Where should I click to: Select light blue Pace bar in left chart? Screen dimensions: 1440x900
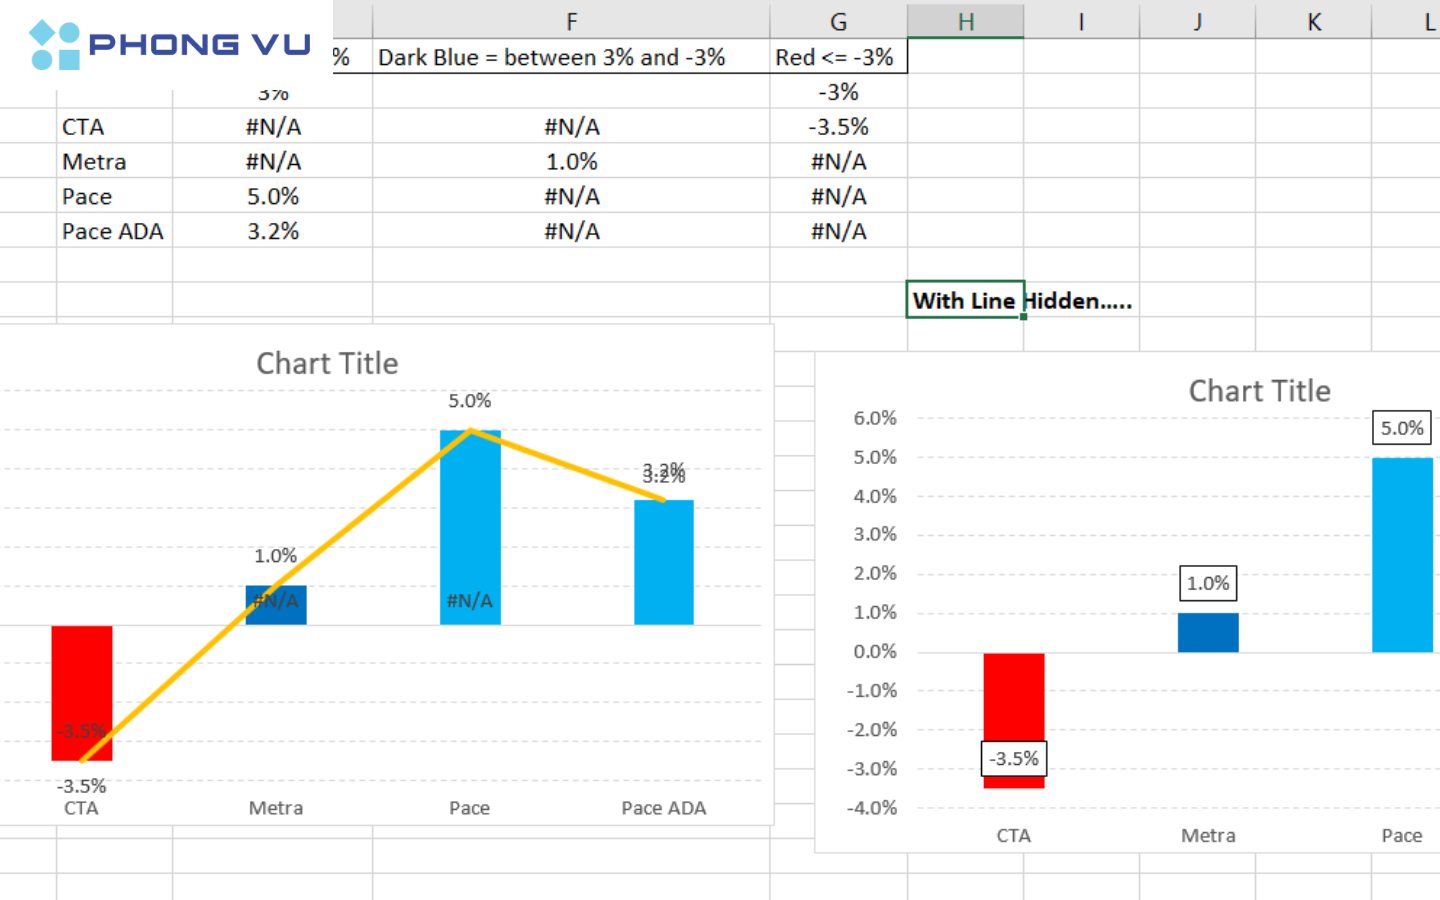(470, 528)
